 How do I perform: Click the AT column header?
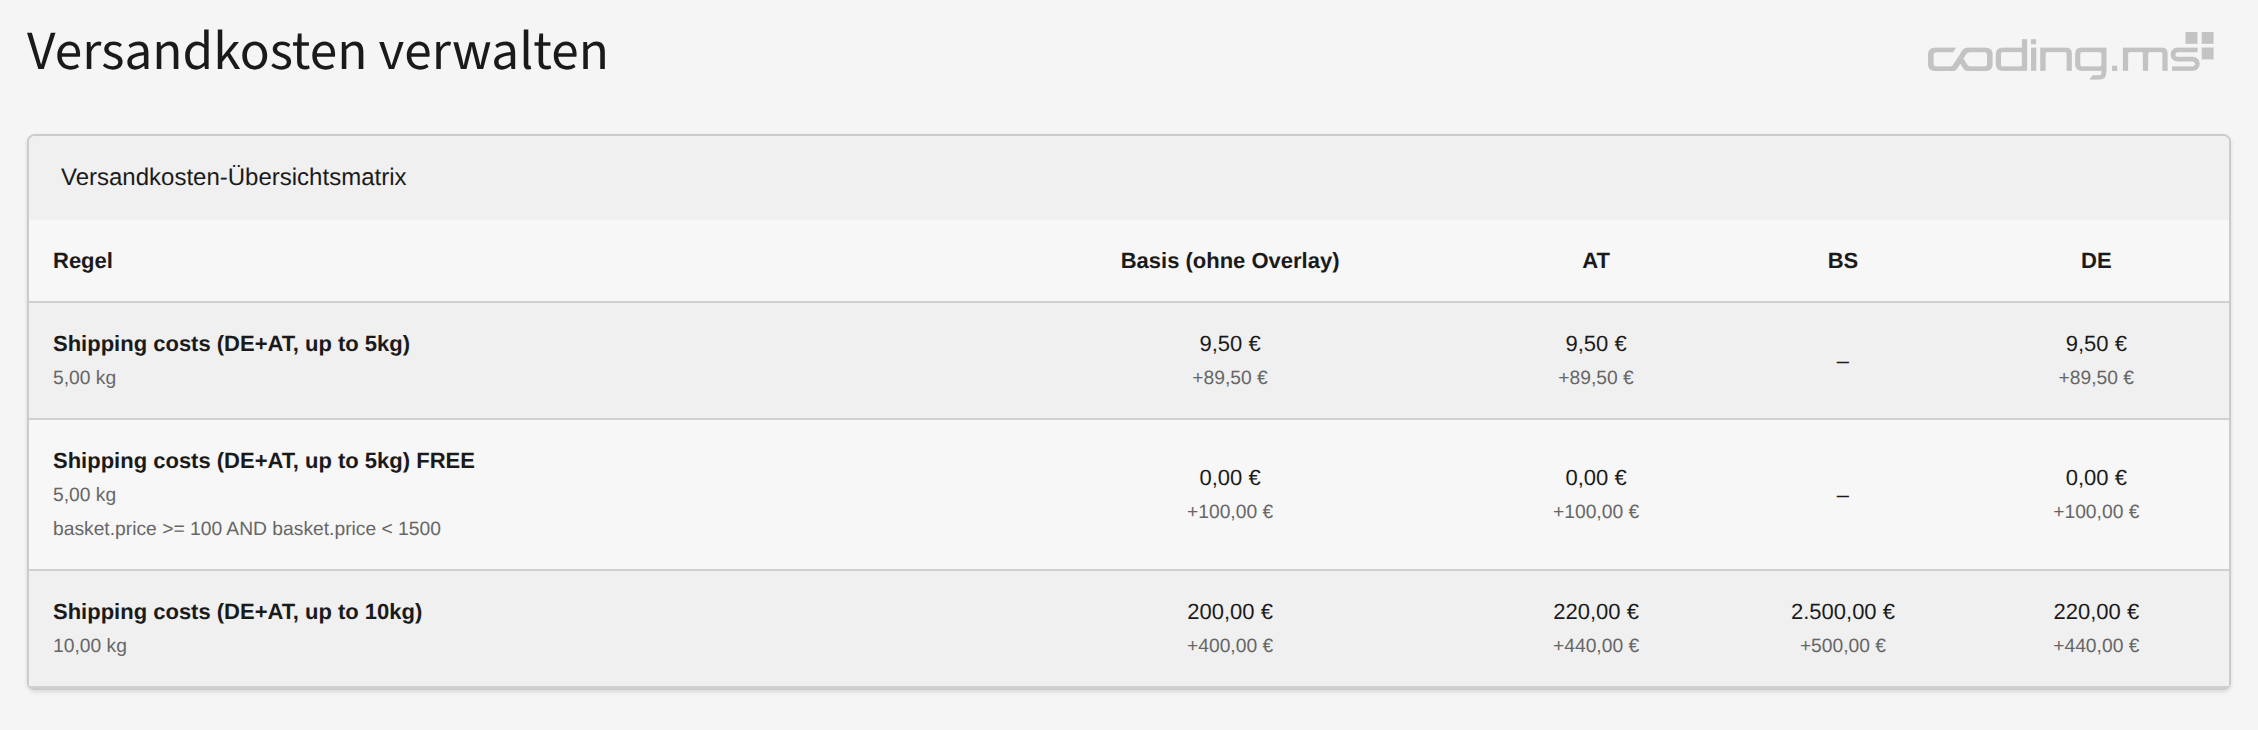[1595, 261]
